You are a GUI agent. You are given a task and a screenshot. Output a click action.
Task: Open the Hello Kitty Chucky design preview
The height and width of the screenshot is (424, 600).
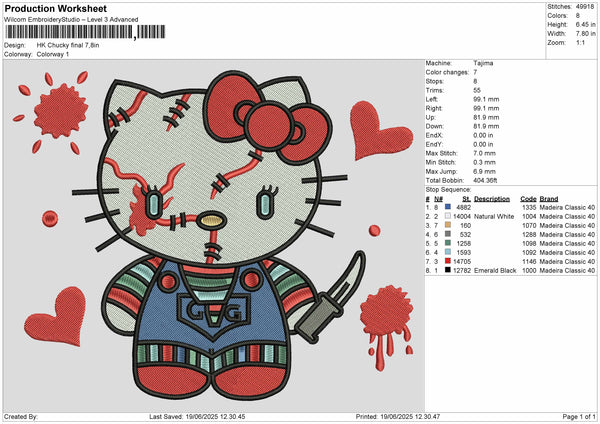pos(214,235)
